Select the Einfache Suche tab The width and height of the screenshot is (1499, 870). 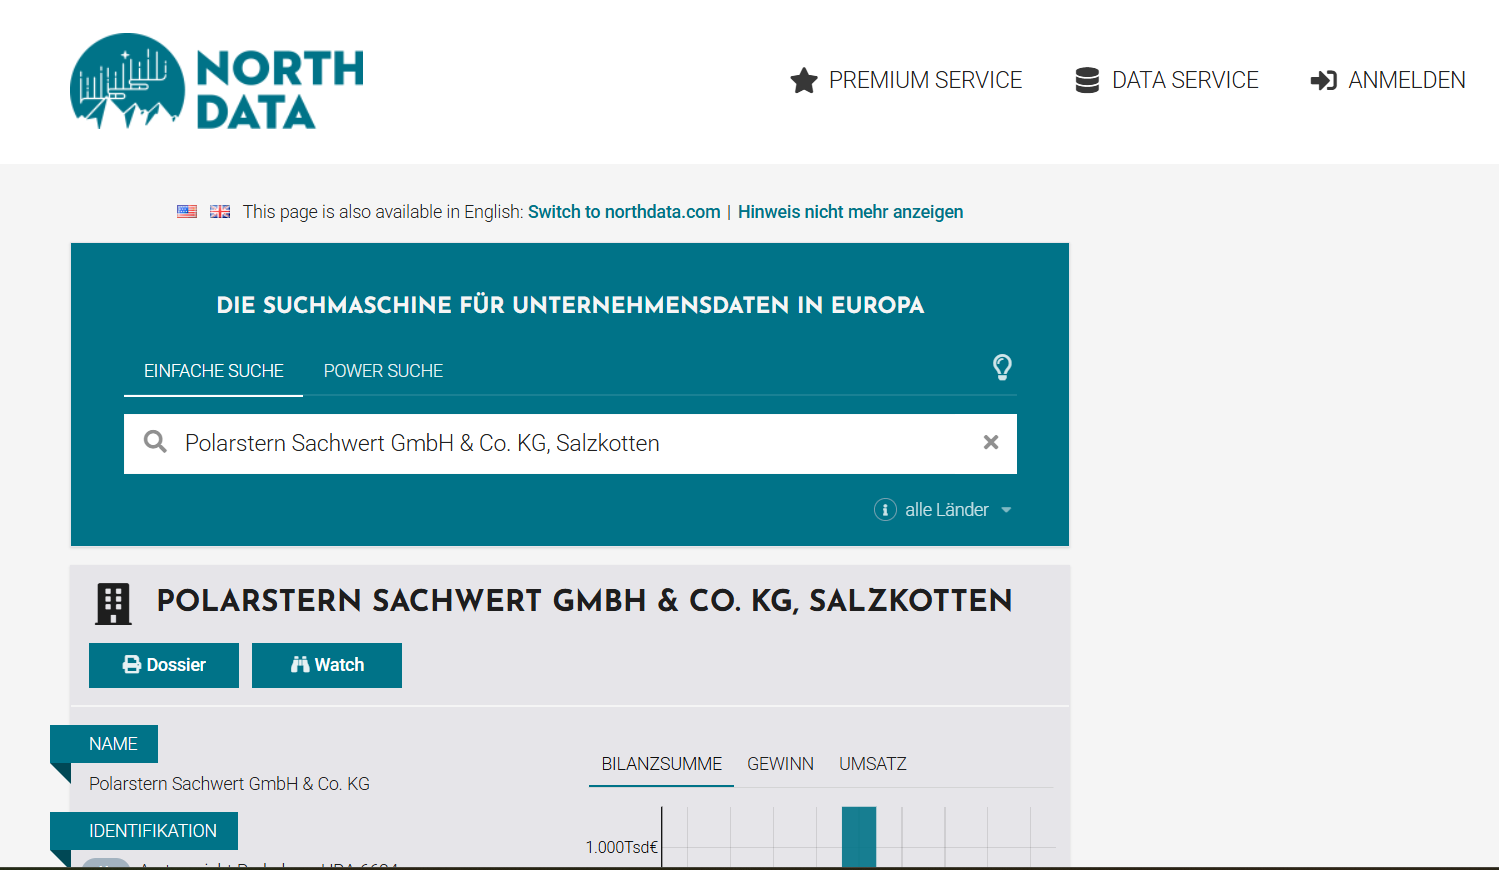(214, 371)
